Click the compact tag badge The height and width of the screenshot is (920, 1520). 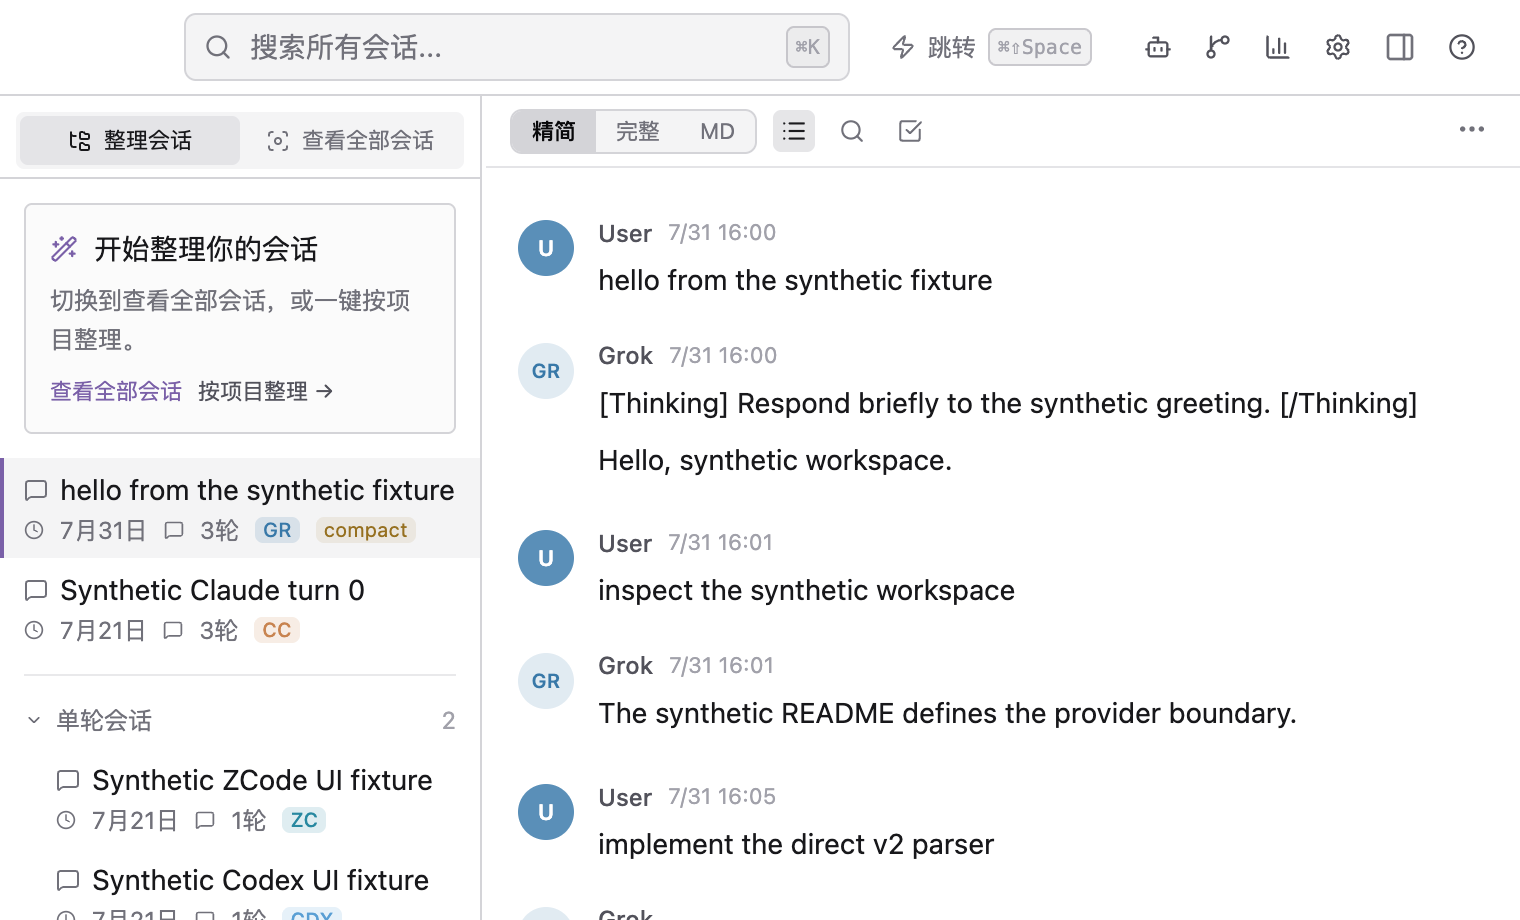365,530
